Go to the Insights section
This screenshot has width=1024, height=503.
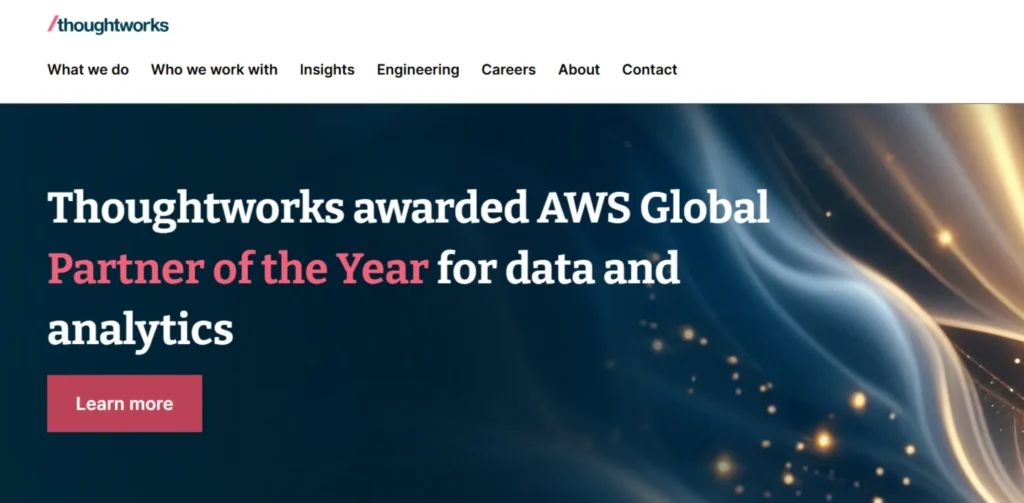pyautogui.click(x=327, y=70)
